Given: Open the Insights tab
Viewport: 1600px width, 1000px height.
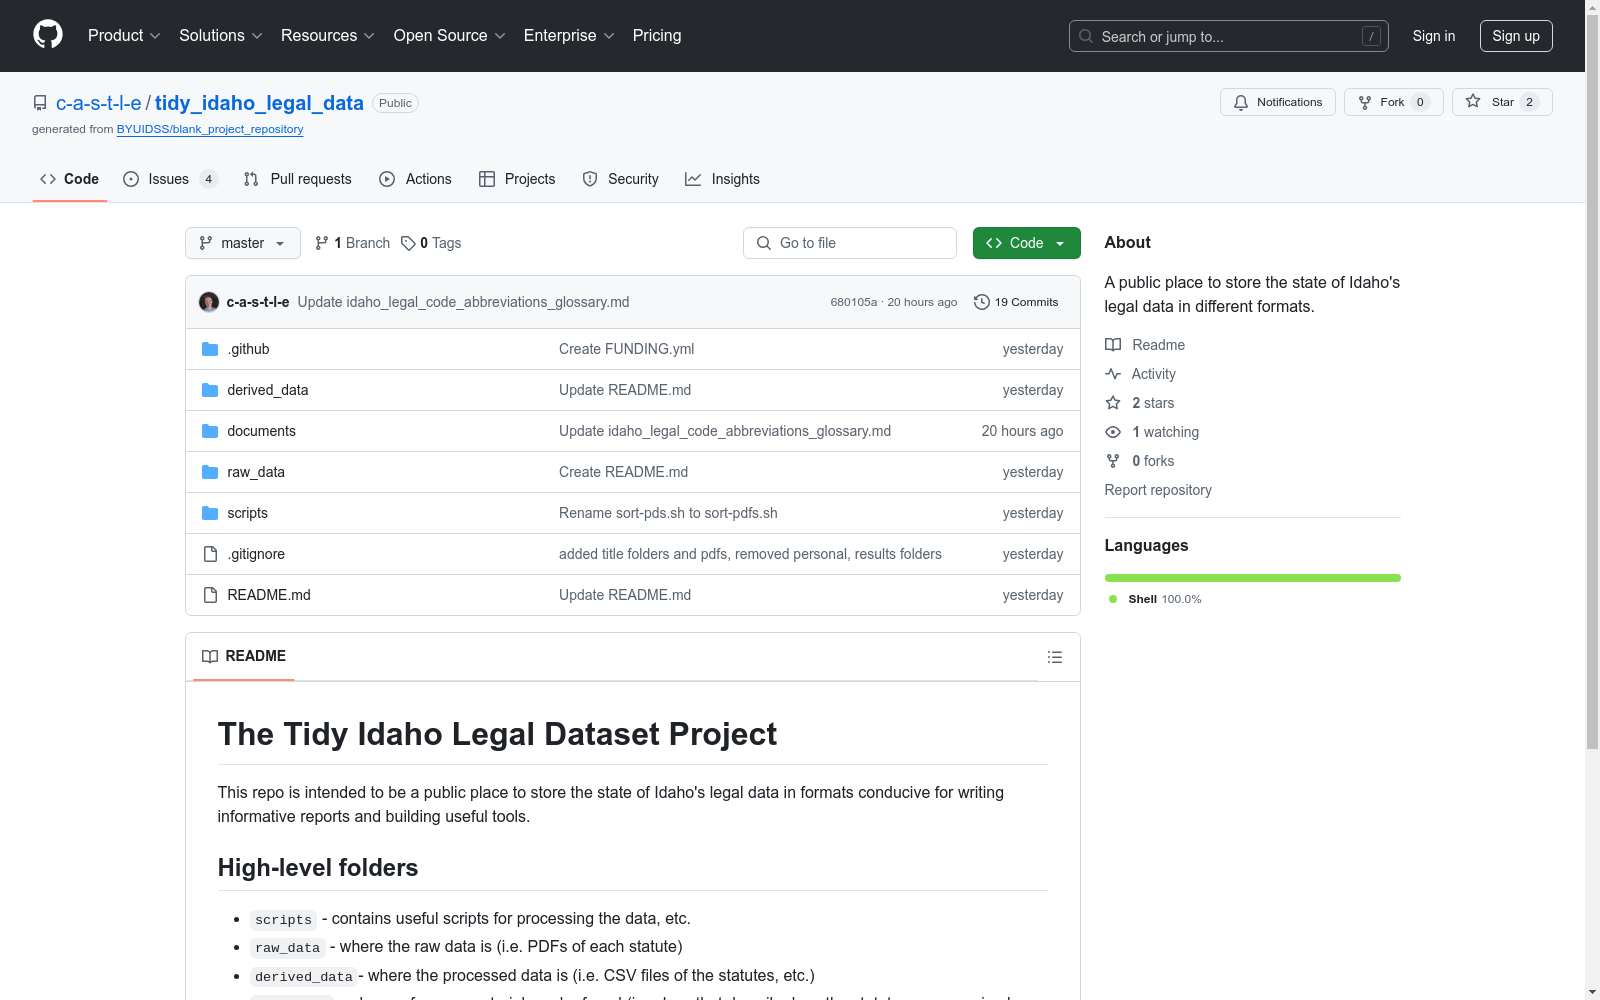Looking at the screenshot, I should tap(722, 179).
